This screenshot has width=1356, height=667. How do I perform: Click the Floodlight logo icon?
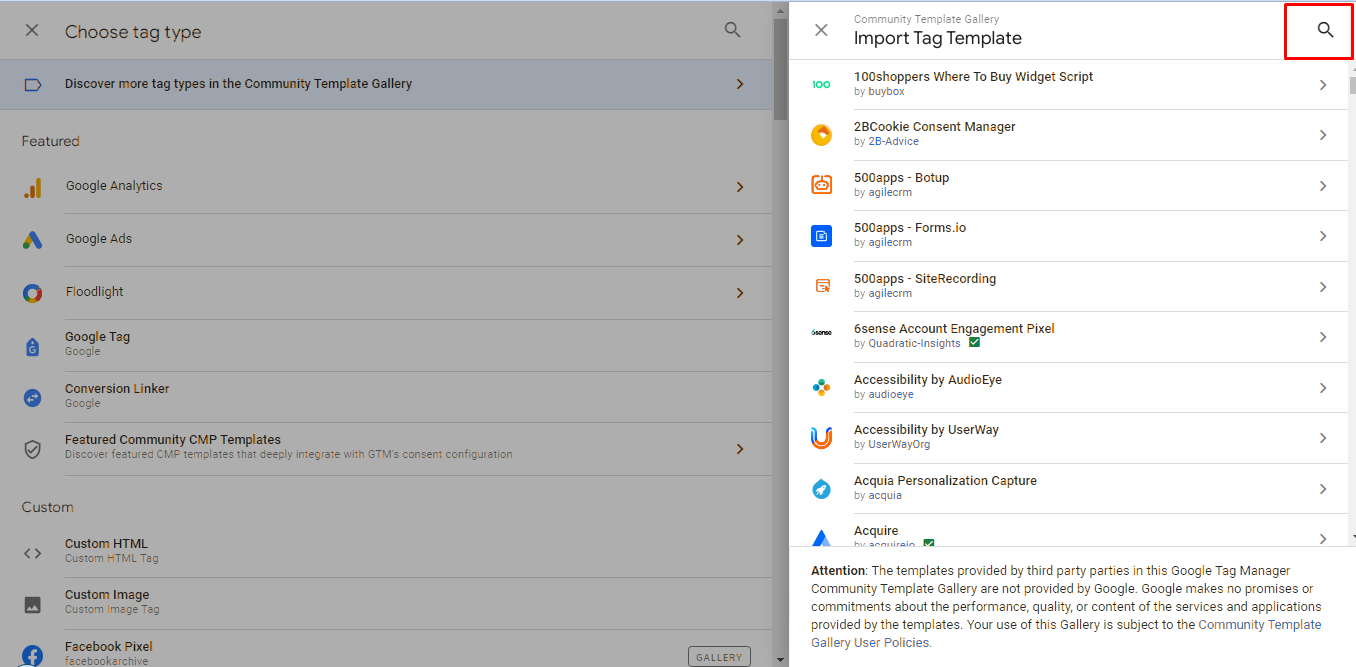(x=32, y=293)
